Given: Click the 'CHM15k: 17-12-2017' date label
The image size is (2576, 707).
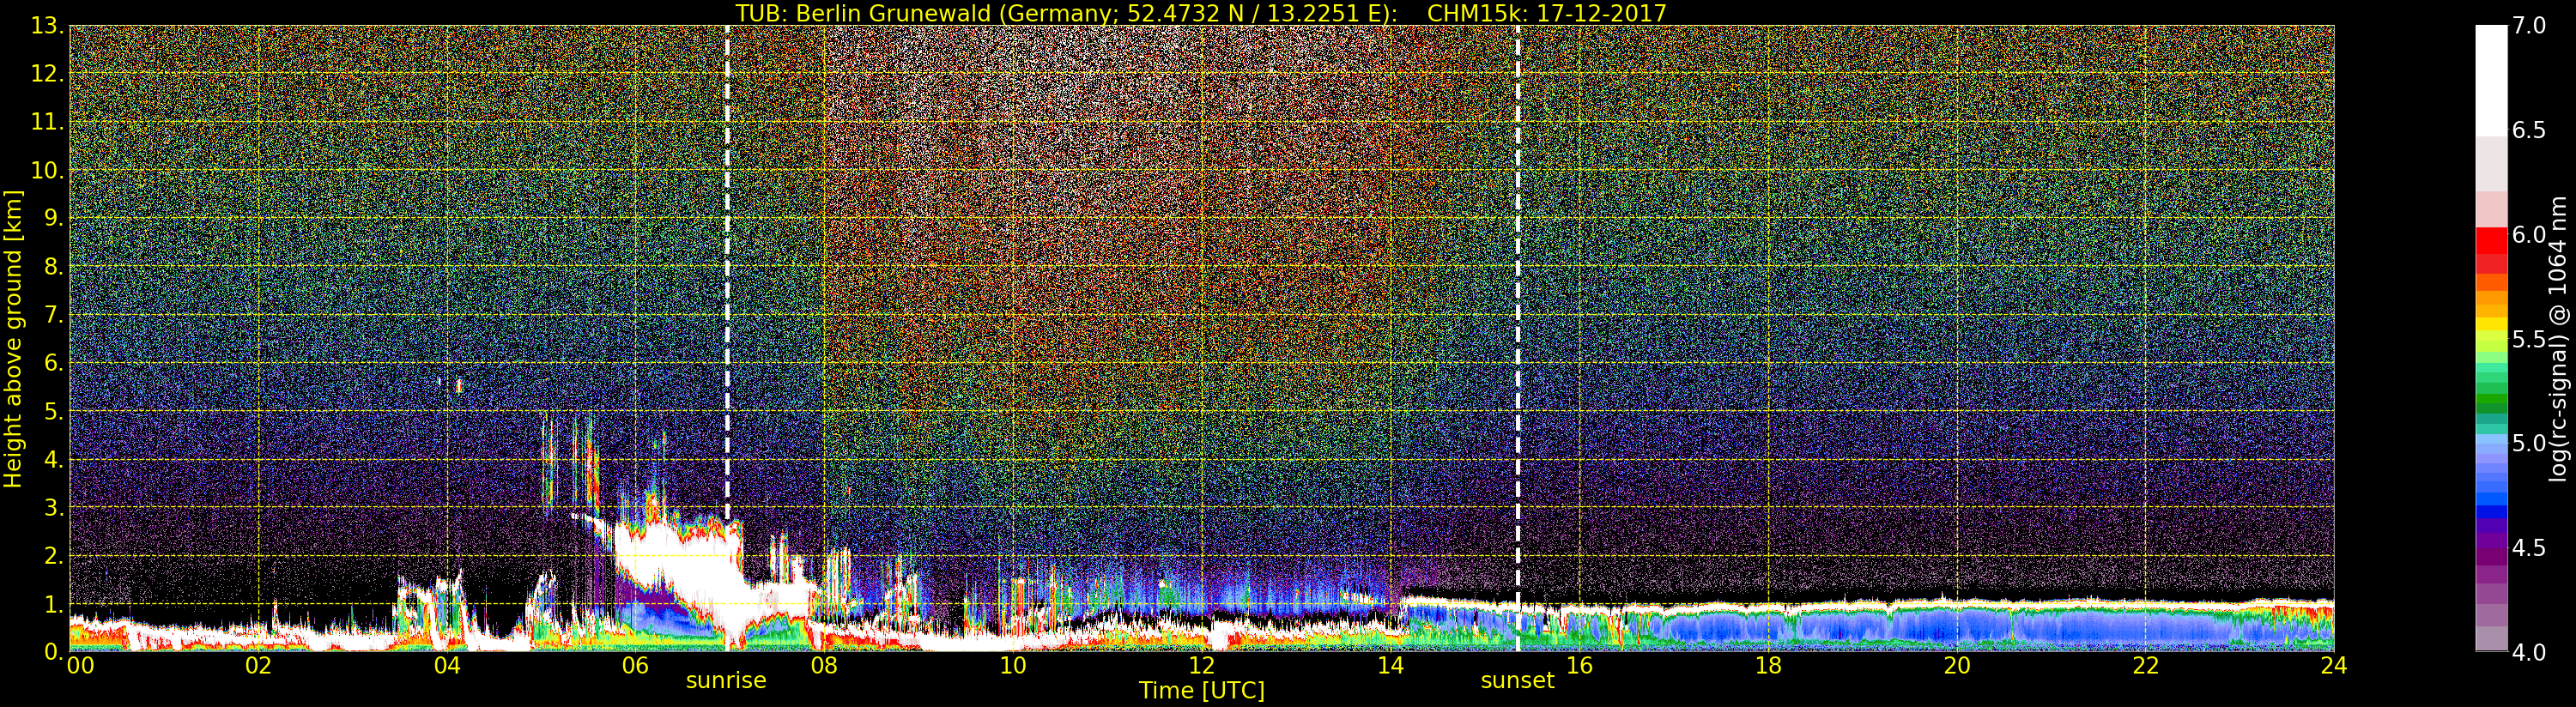Looking at the screenshot, I should pos(1546,13).
